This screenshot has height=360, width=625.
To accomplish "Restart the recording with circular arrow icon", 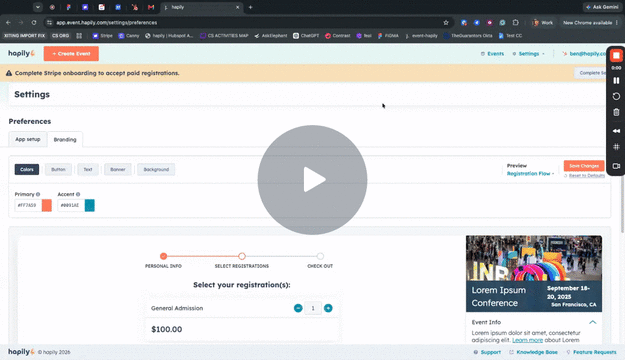I will [x=616, y=96].
